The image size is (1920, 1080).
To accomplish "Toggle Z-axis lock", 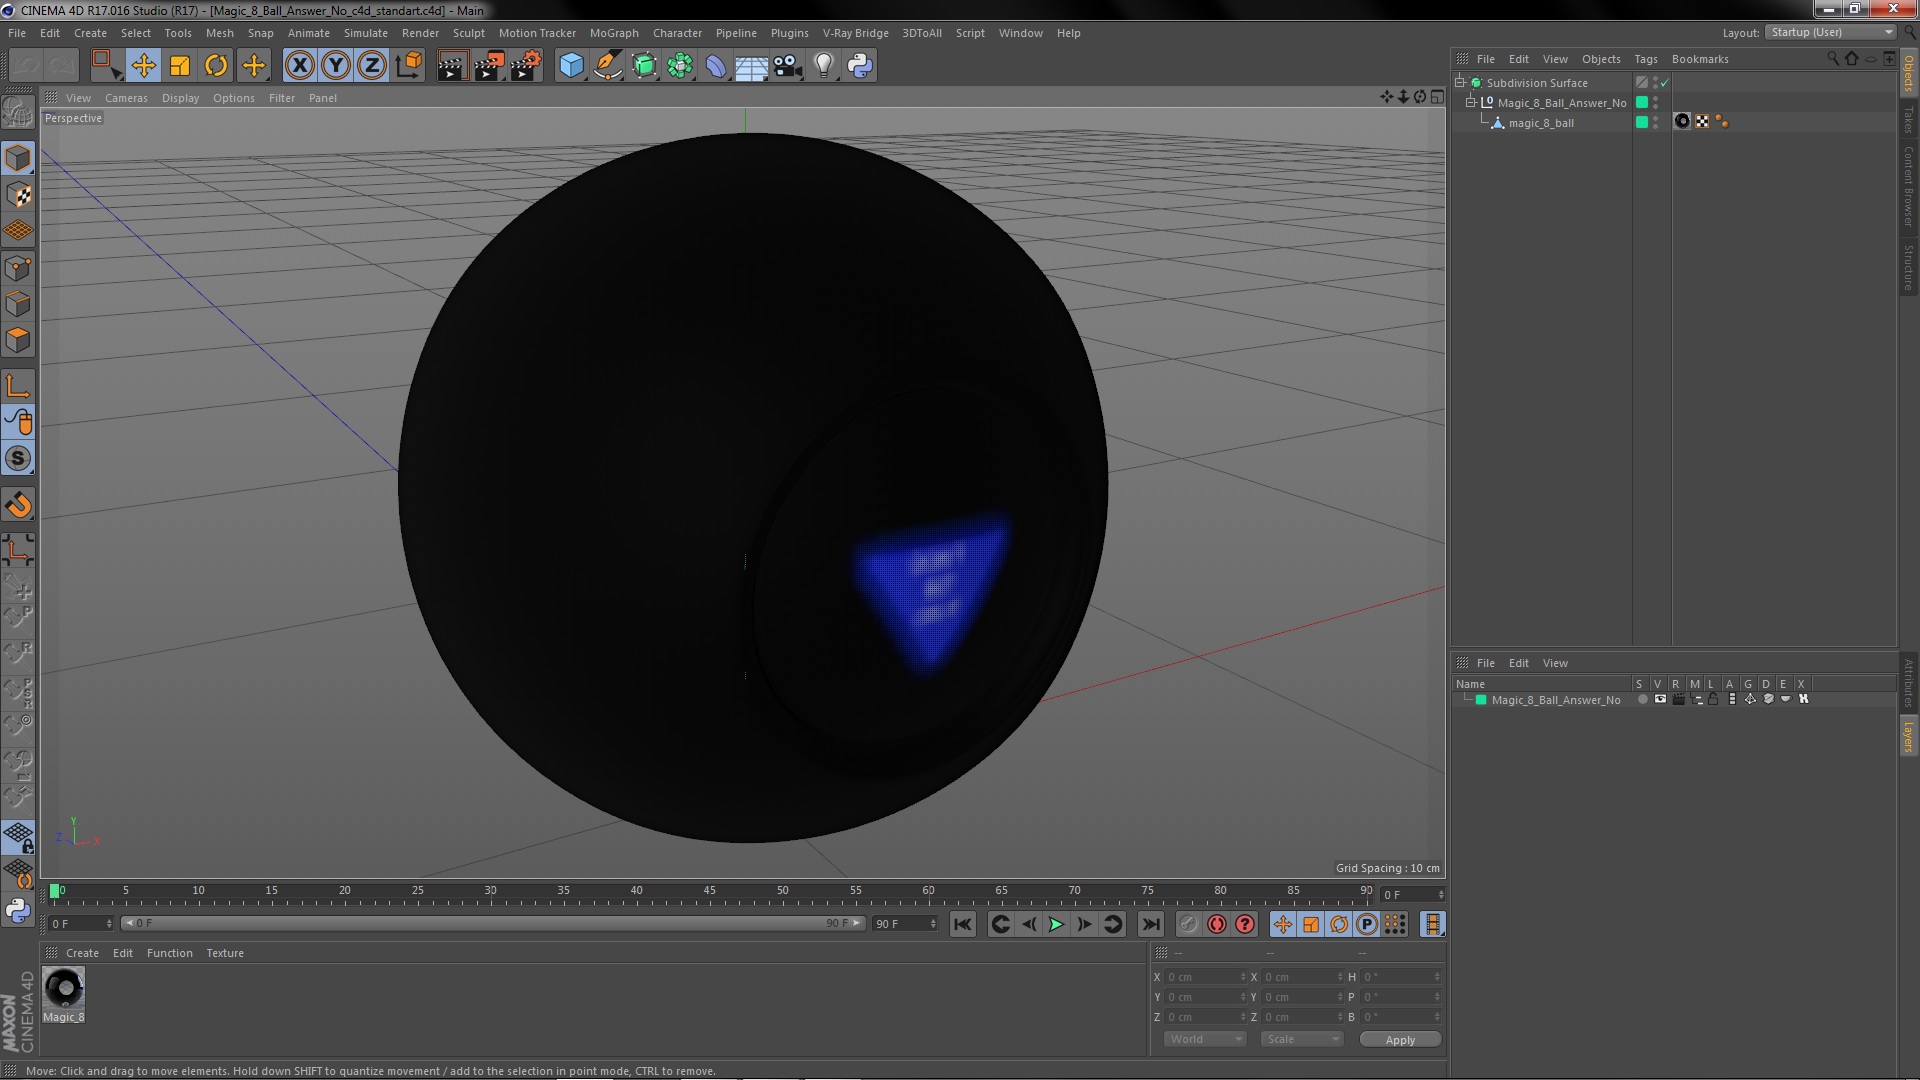I will click(x=371, y=66).
